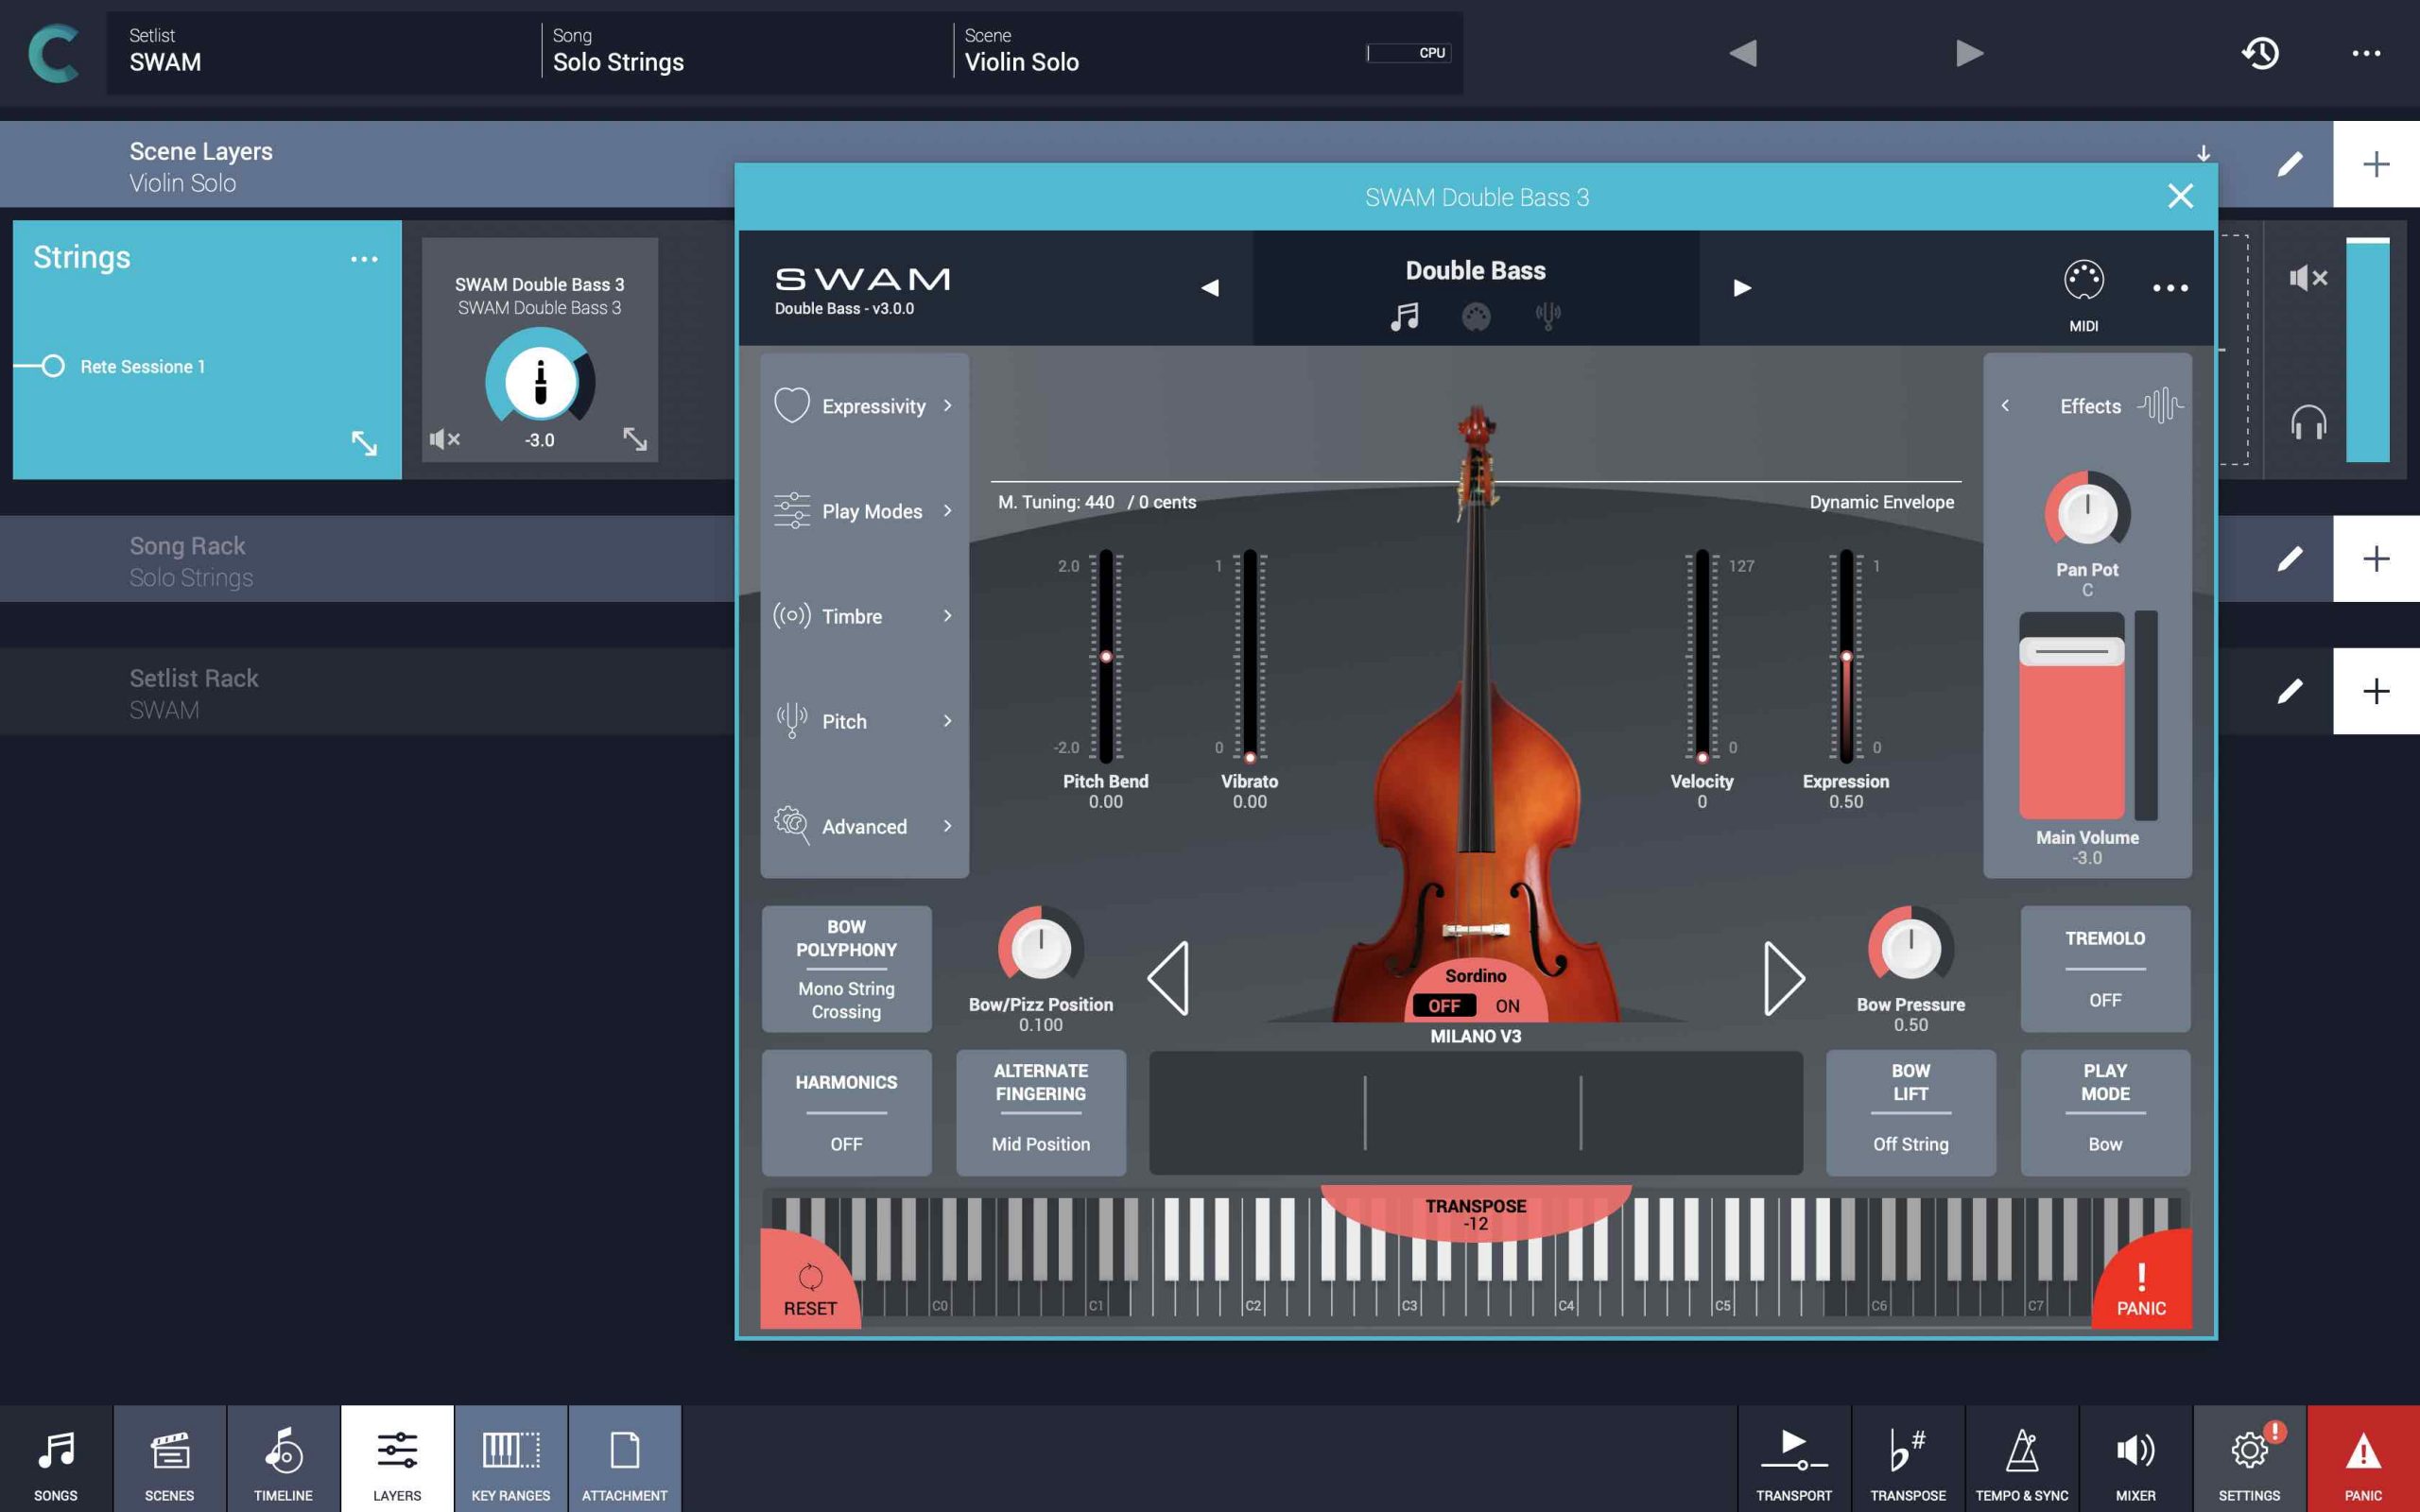Adjust the module volume knob at -3.0
The image size is (2420, 1512).
pyautogui.click(x=540, y=381)
